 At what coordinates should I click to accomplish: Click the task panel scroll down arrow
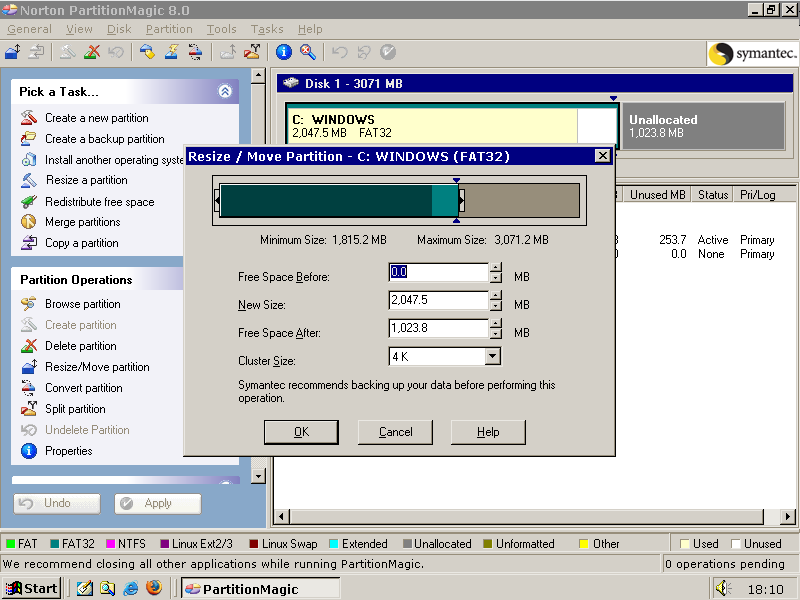click(x=259, y=477)
